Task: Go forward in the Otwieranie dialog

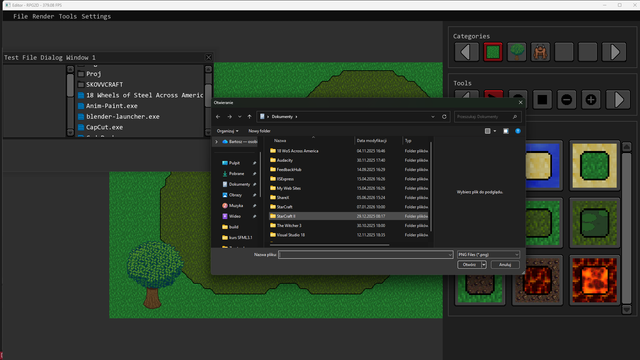Action: [229, 117]
